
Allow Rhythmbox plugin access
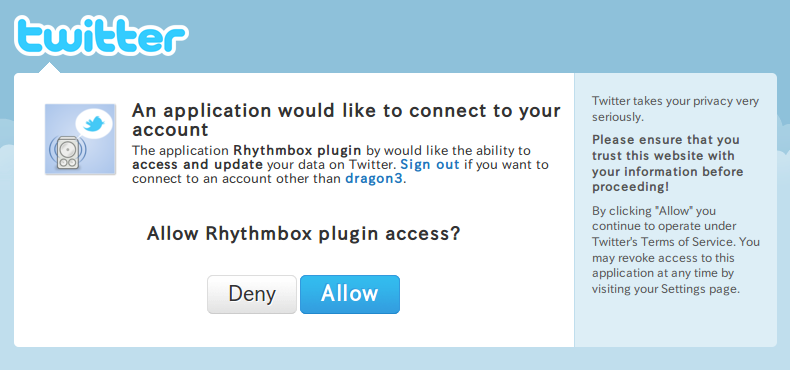350,294
